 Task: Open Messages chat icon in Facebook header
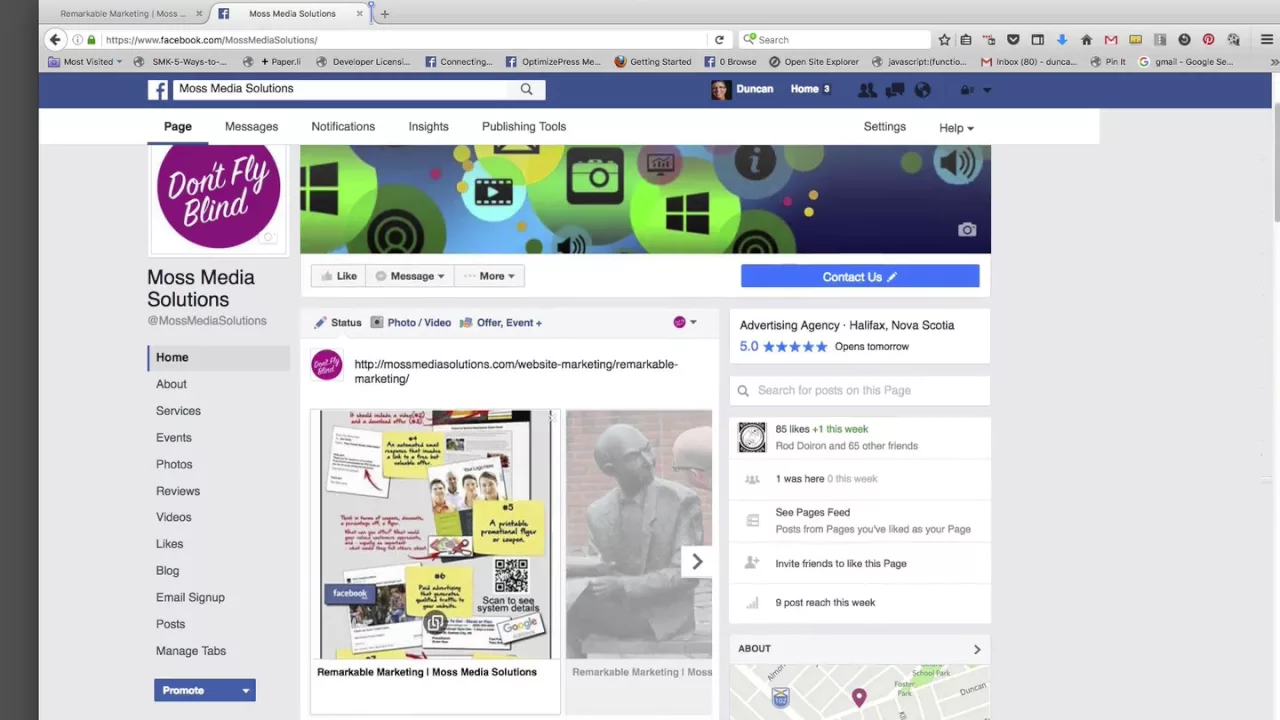point(895,90)
